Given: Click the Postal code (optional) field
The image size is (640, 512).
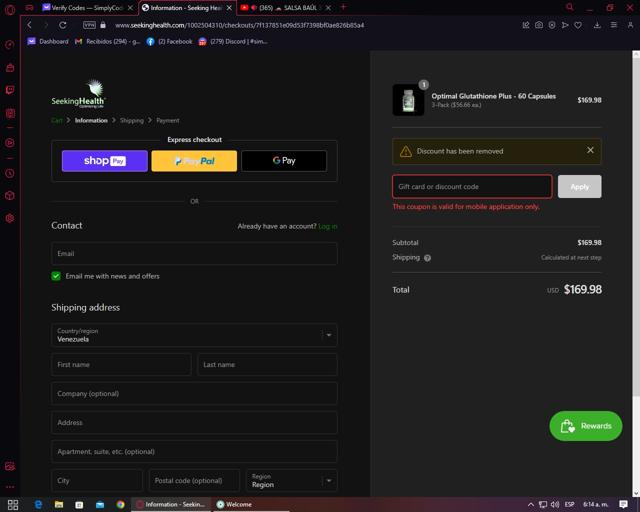Looking at the screenshot, I should point(194,481).
